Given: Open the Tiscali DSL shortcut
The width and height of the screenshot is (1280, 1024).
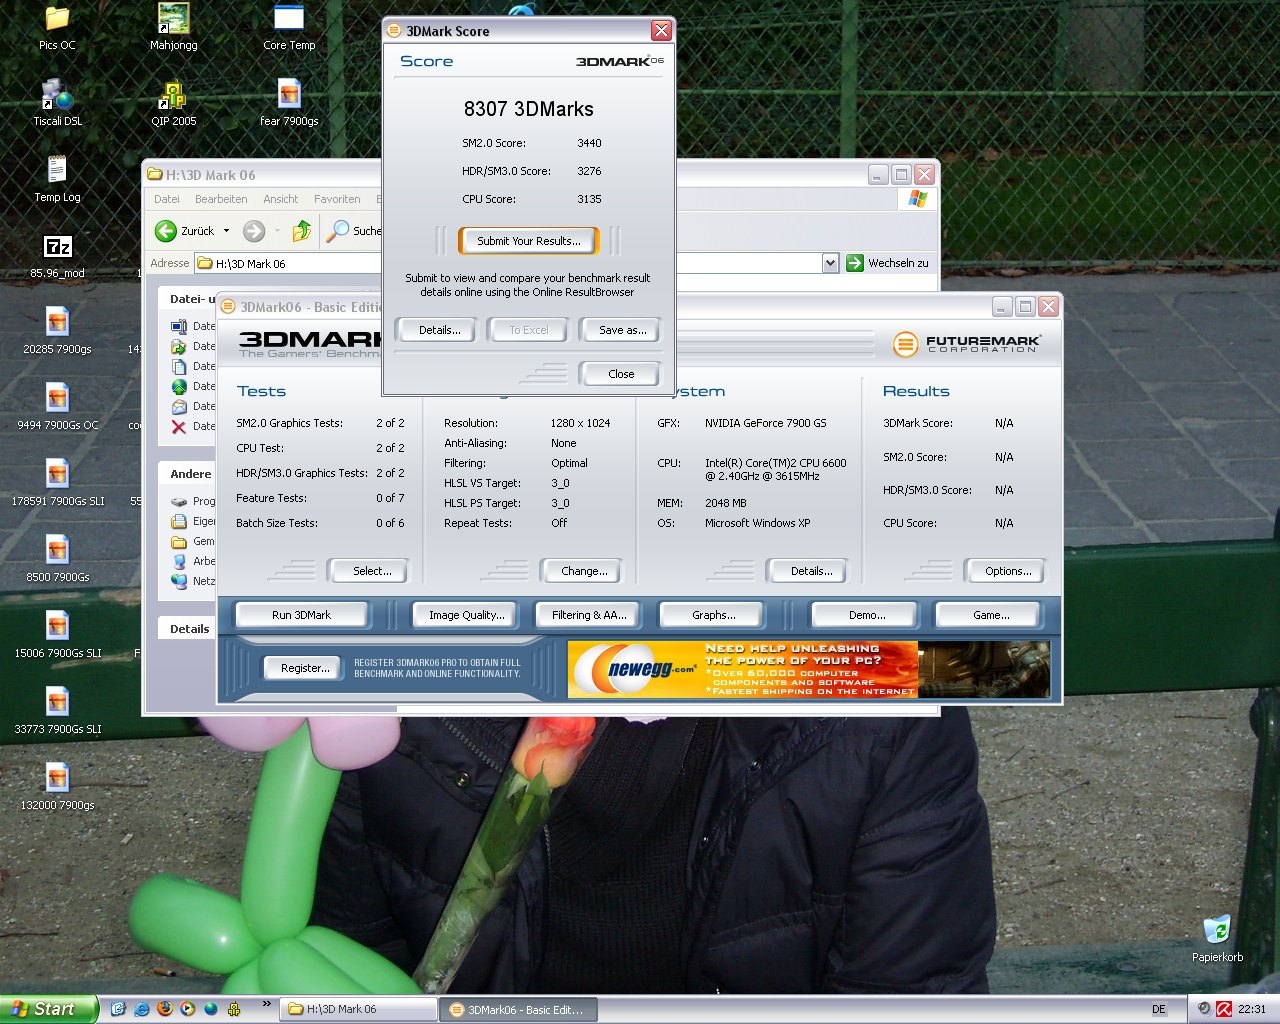Looking at the screenshot, I should coord(58,103).
